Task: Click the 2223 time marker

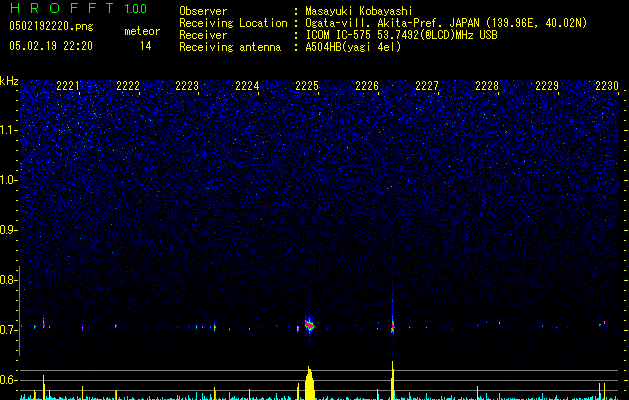Action: (x=187, y=86)
